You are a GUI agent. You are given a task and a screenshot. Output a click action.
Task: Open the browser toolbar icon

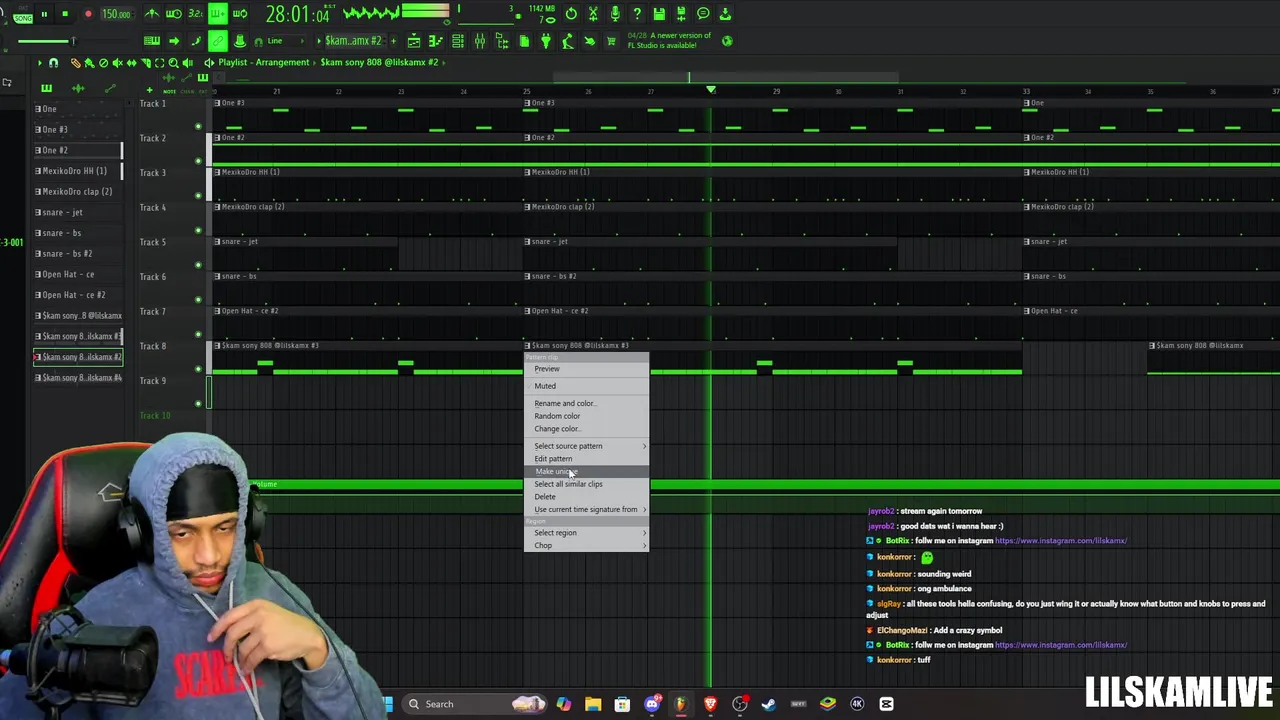502,41
